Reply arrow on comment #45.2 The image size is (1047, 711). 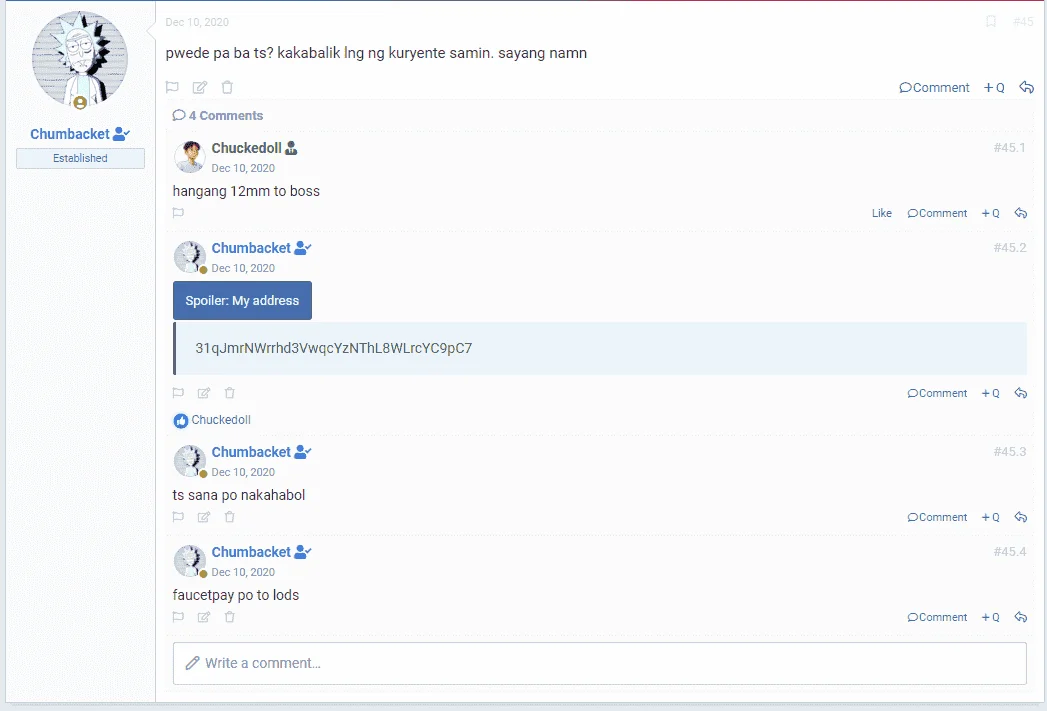point(1020,393)
